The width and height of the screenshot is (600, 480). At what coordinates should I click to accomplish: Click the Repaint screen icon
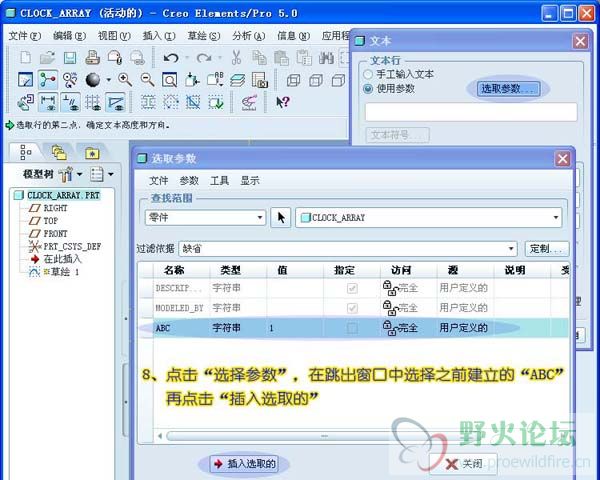26,80
